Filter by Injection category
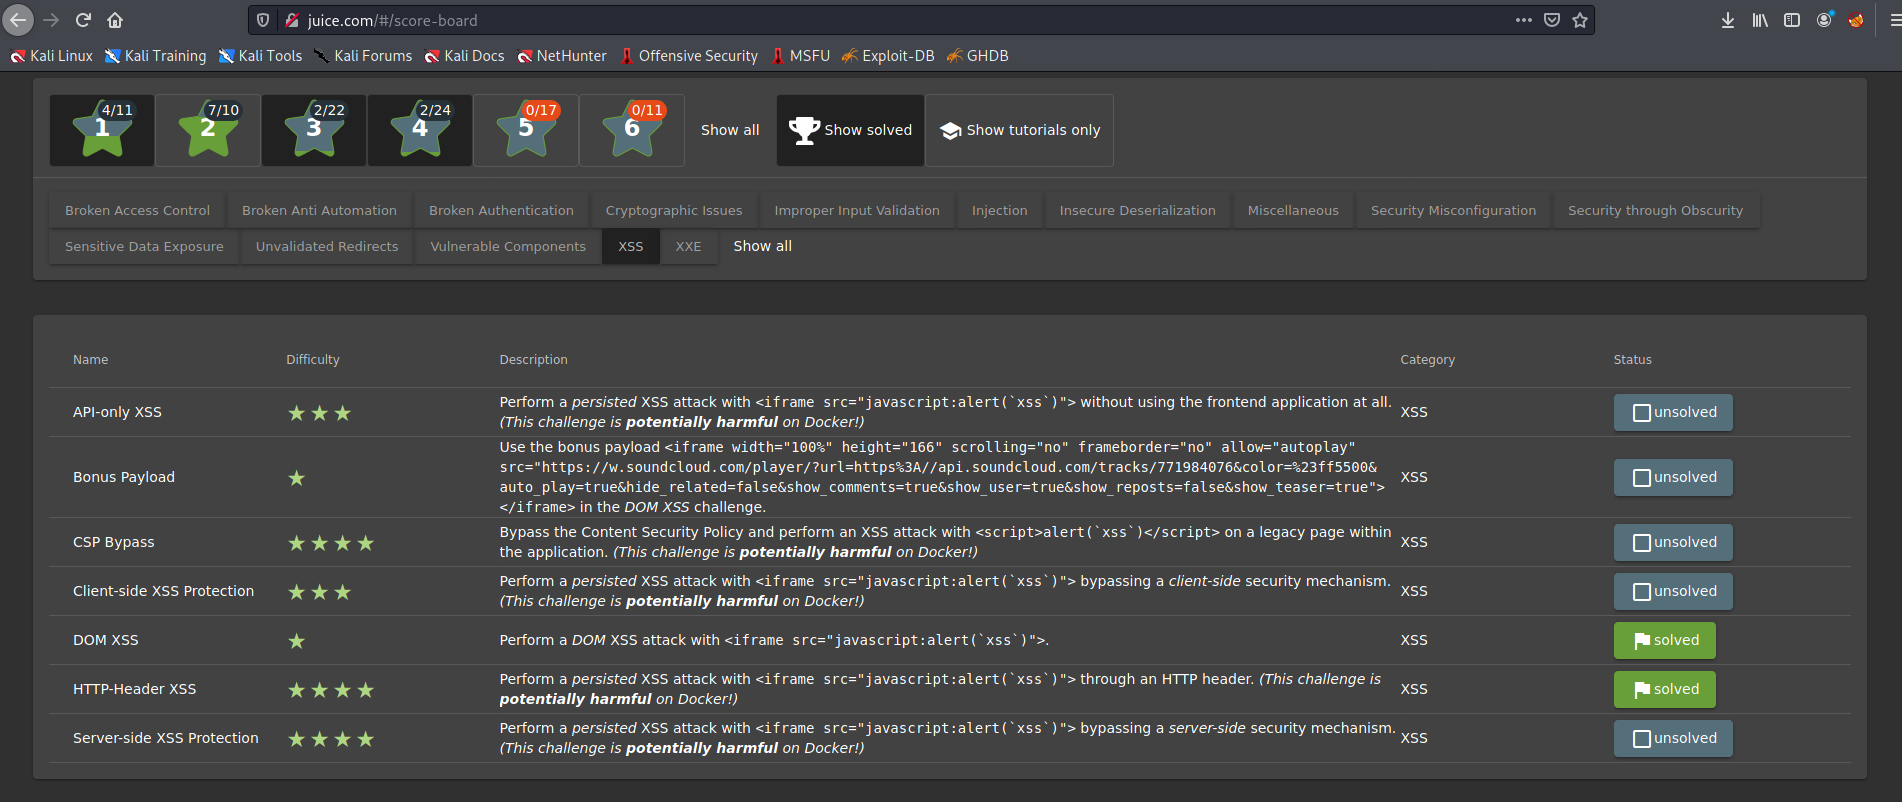1902x802 pixels. tap(1000, 210)
